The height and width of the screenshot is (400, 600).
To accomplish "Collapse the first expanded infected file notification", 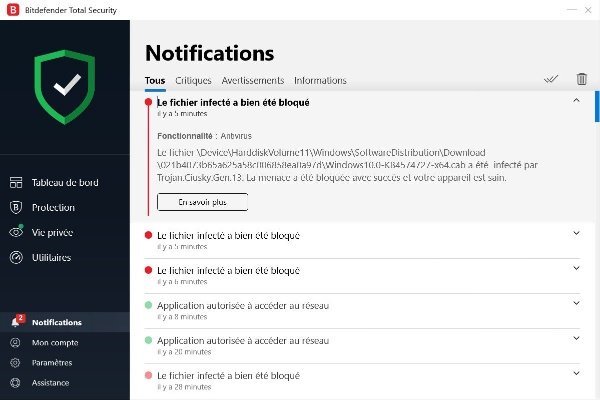I will (x=576, y=101).
